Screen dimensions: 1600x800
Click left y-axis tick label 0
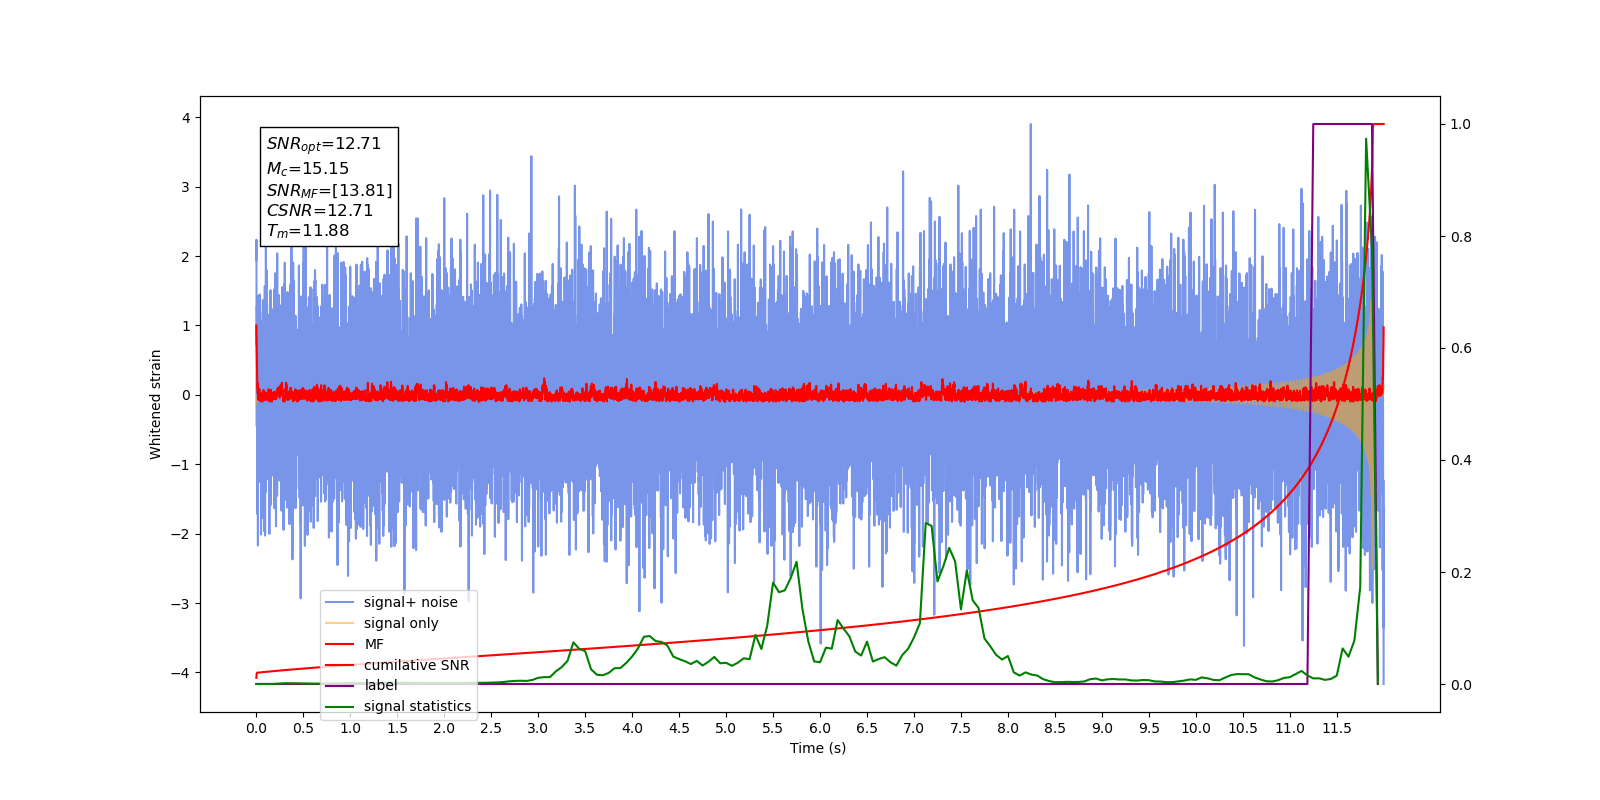coord(186,395)
